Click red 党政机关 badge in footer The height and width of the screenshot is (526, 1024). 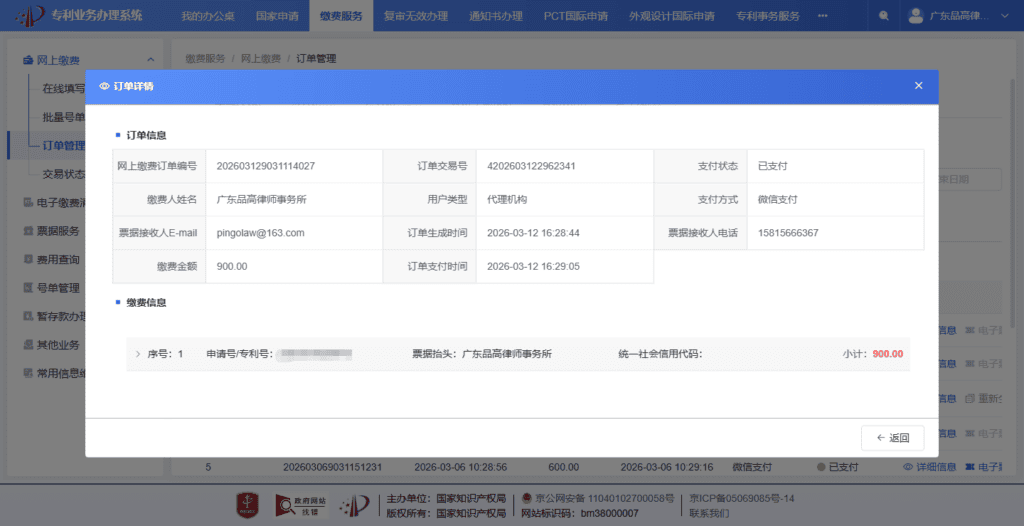(248, 505)
